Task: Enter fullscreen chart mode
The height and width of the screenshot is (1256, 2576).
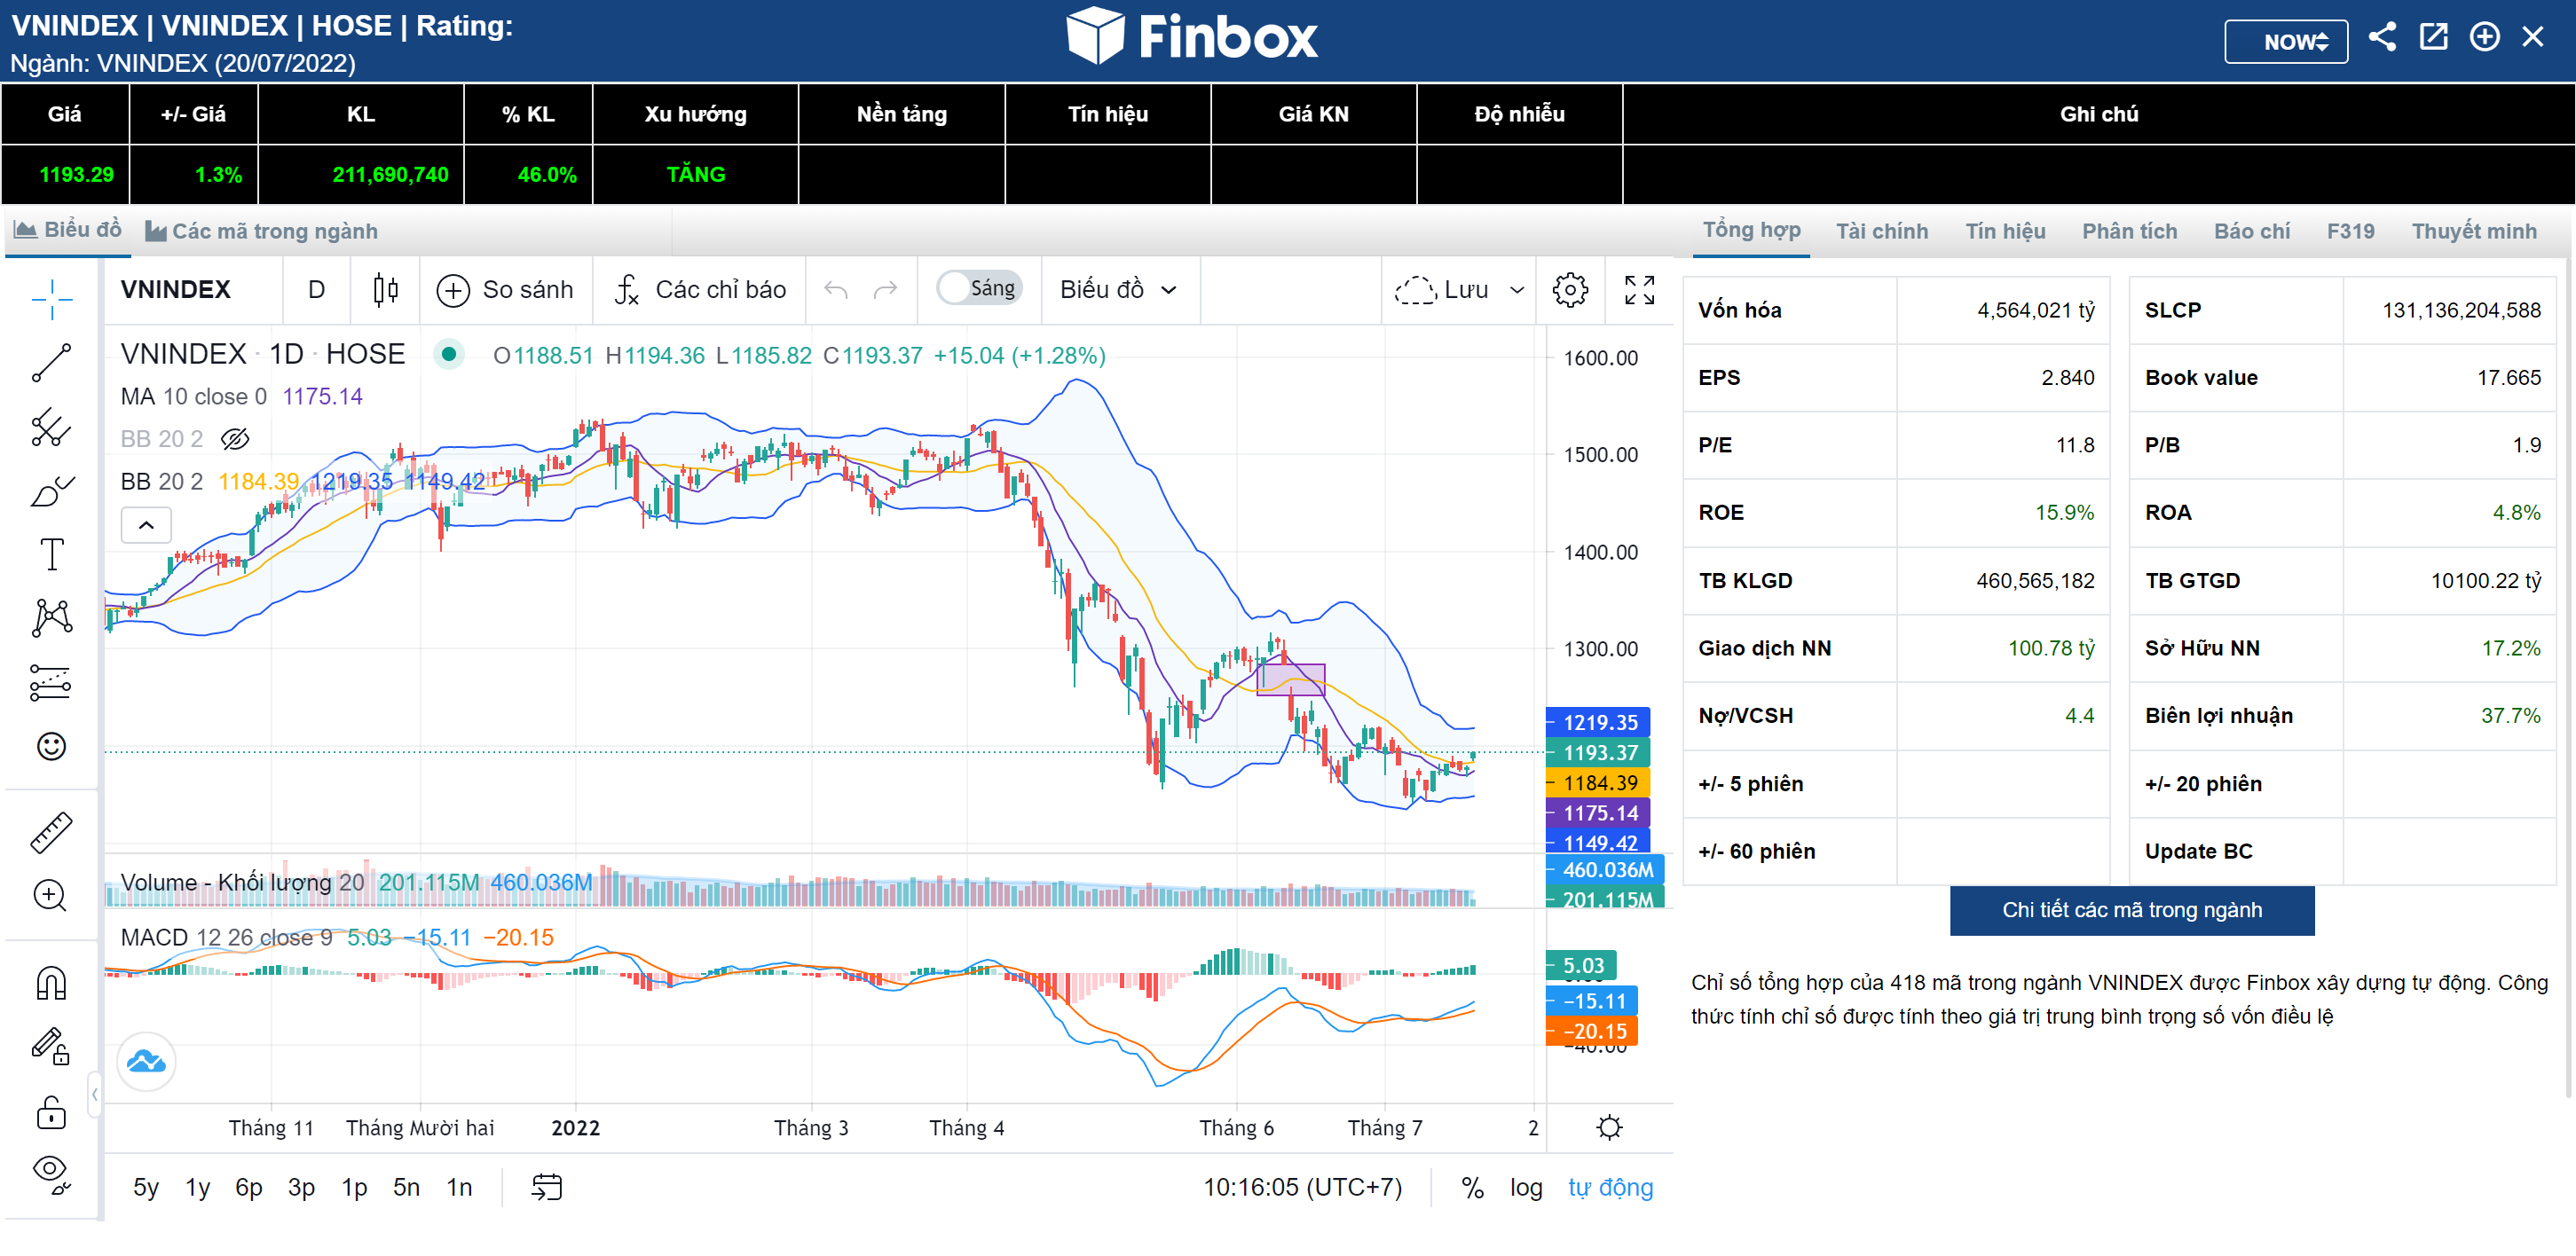Action: [1639, 290]
